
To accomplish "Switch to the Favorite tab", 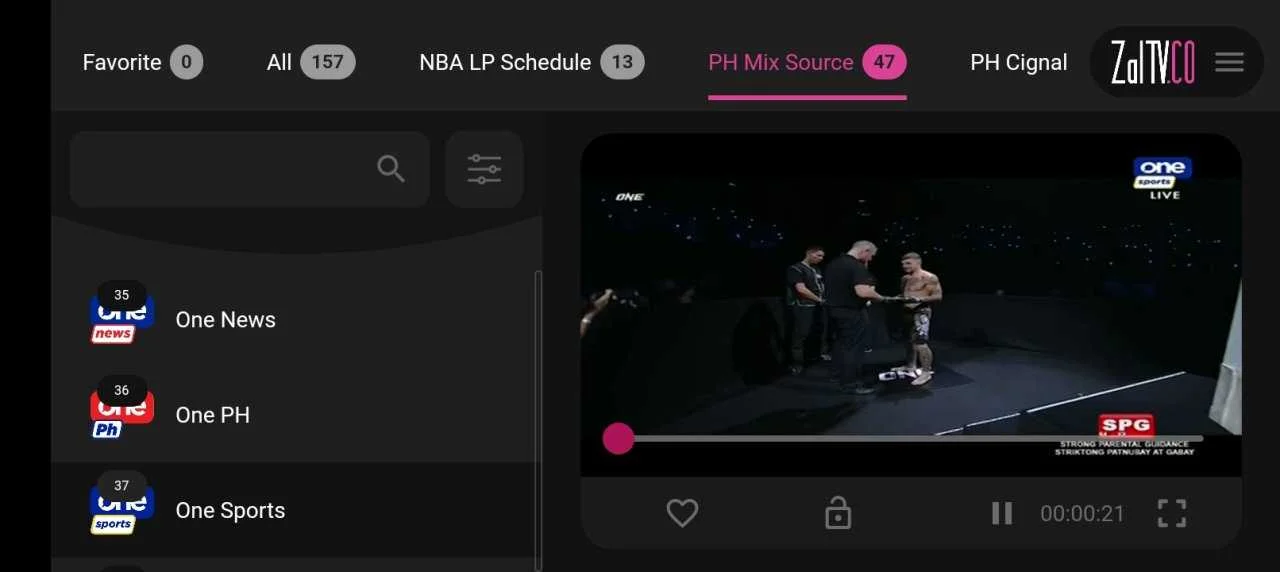I will point(143,62).
